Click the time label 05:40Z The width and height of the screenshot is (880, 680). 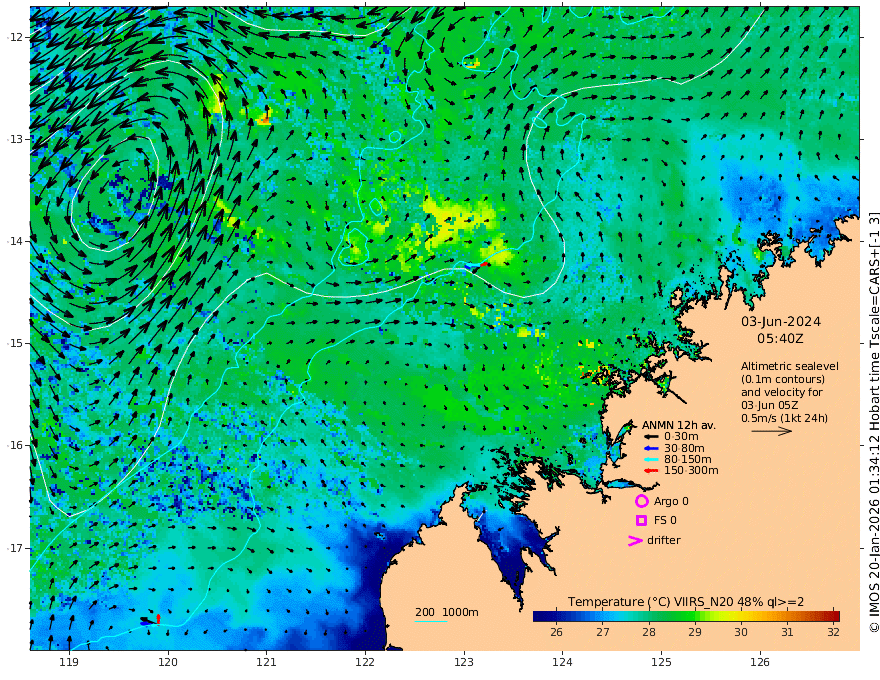(x=780, y=339)
